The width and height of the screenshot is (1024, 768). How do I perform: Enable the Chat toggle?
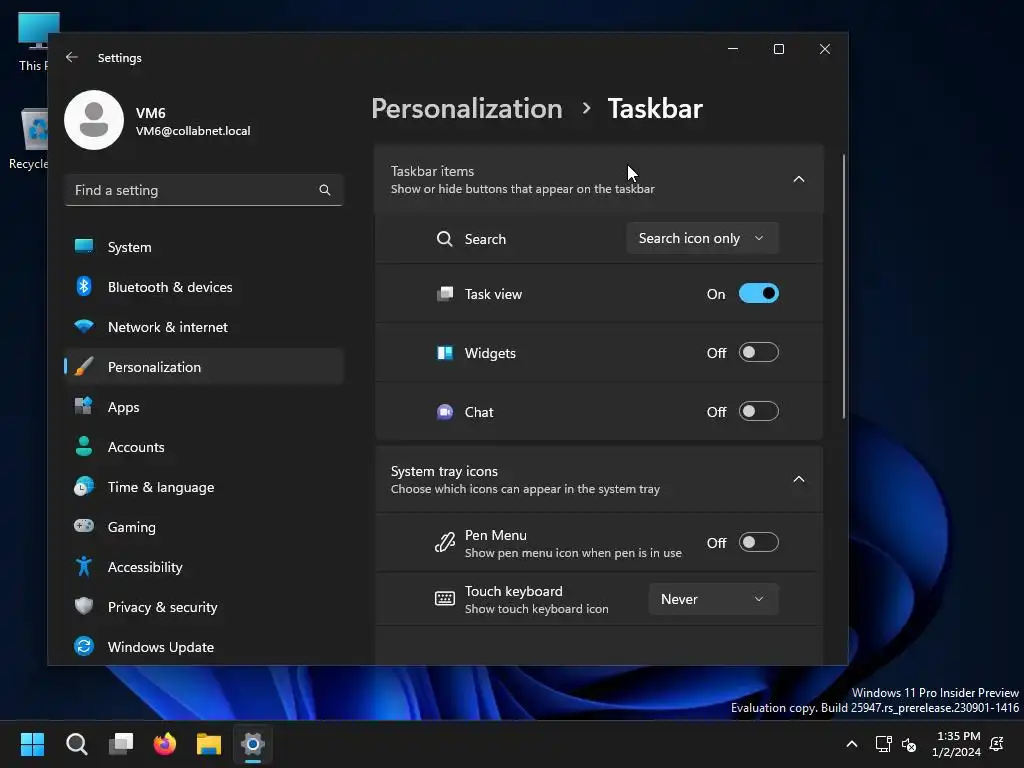[758, 411]
